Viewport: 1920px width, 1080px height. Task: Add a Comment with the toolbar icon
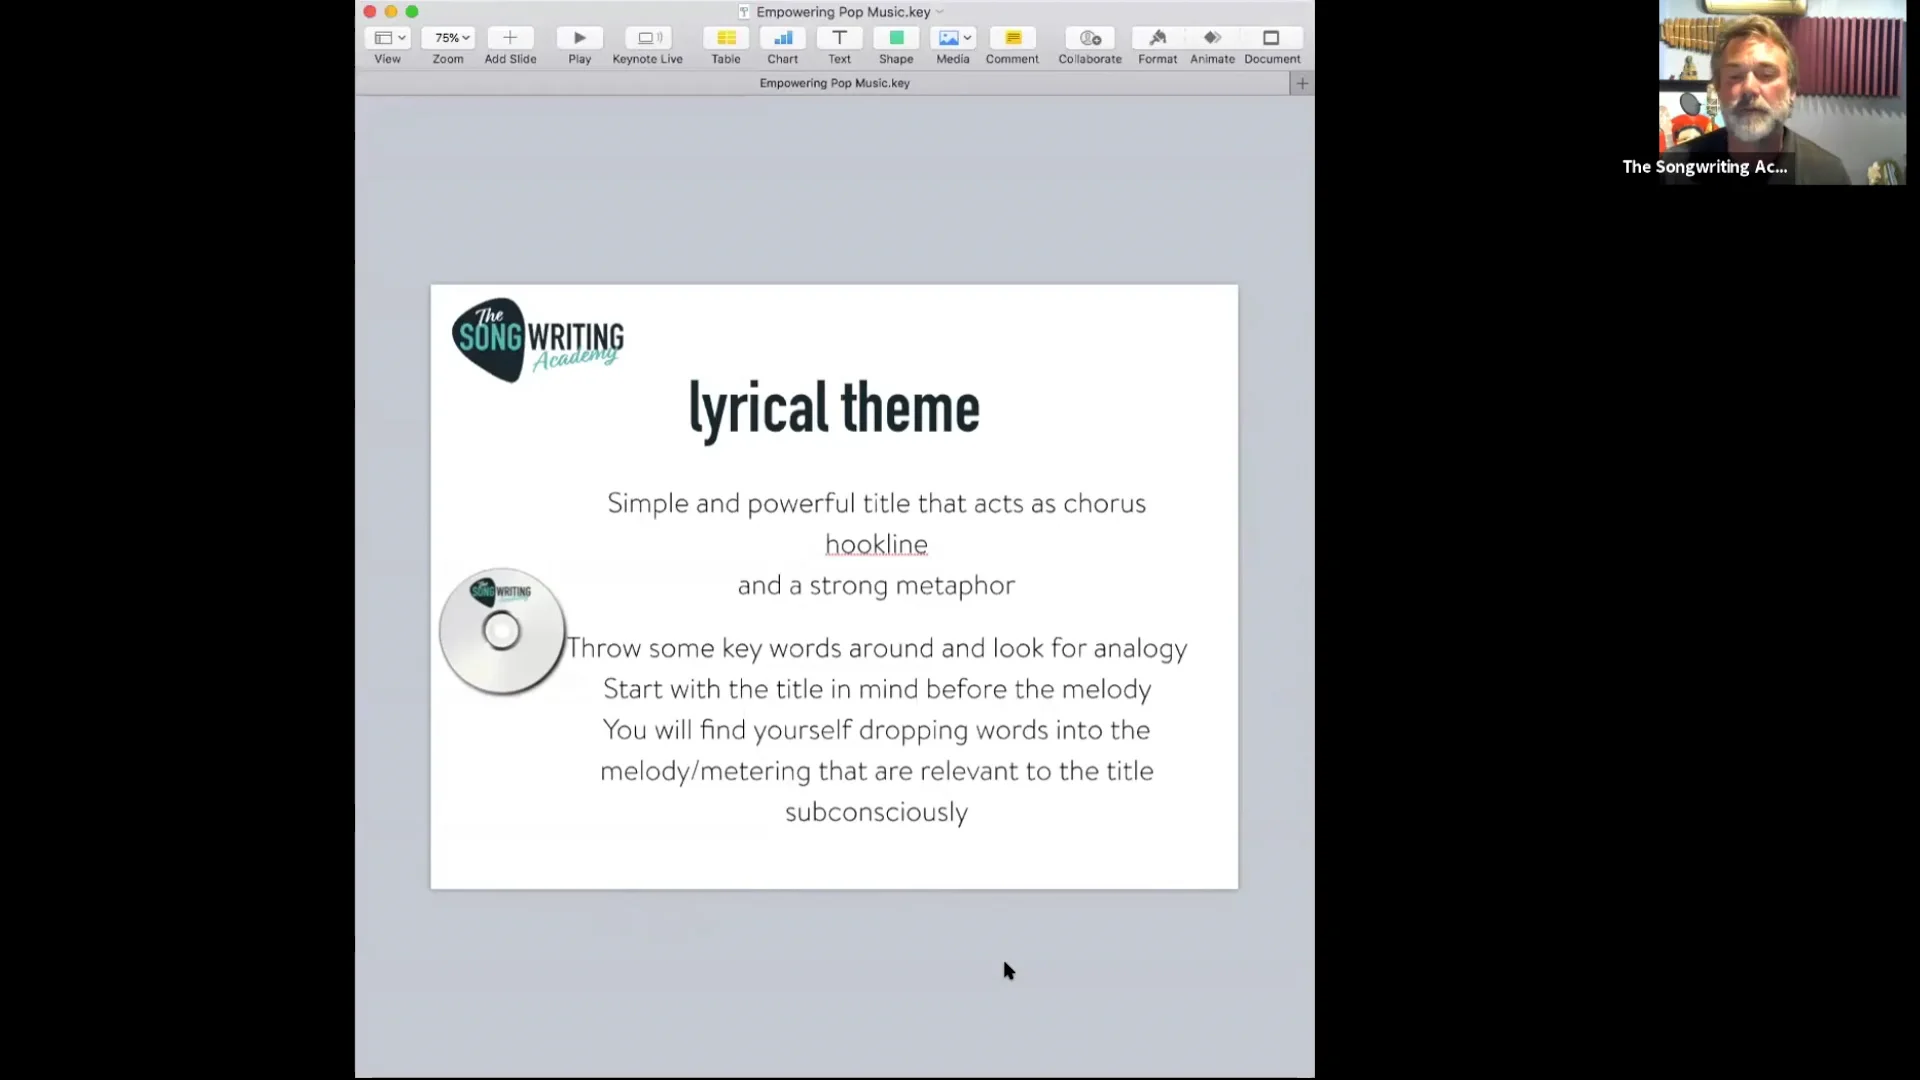point(1012,38)
